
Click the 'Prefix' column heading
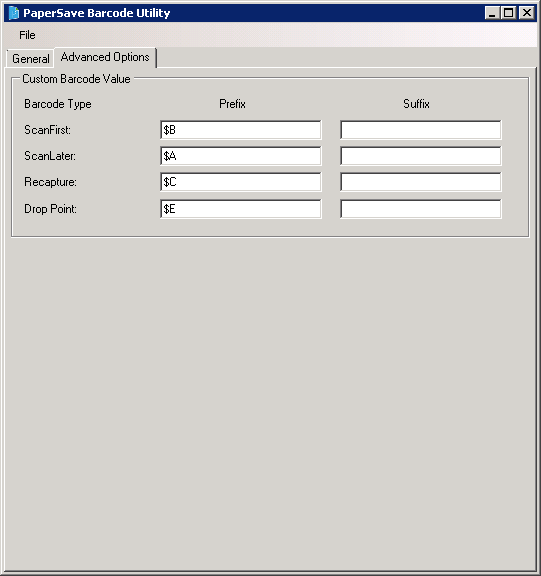pos(232,104)
